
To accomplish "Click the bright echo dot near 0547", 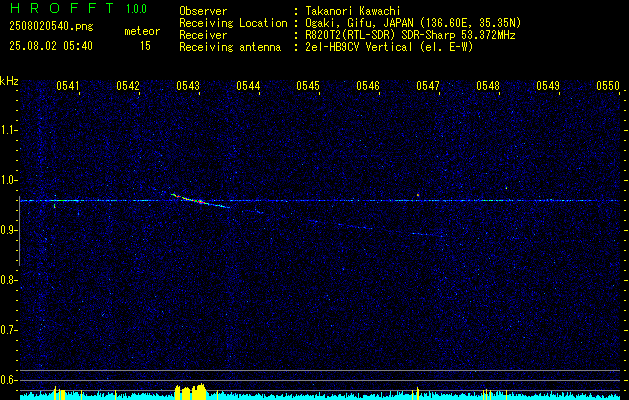I will [418, 195].
